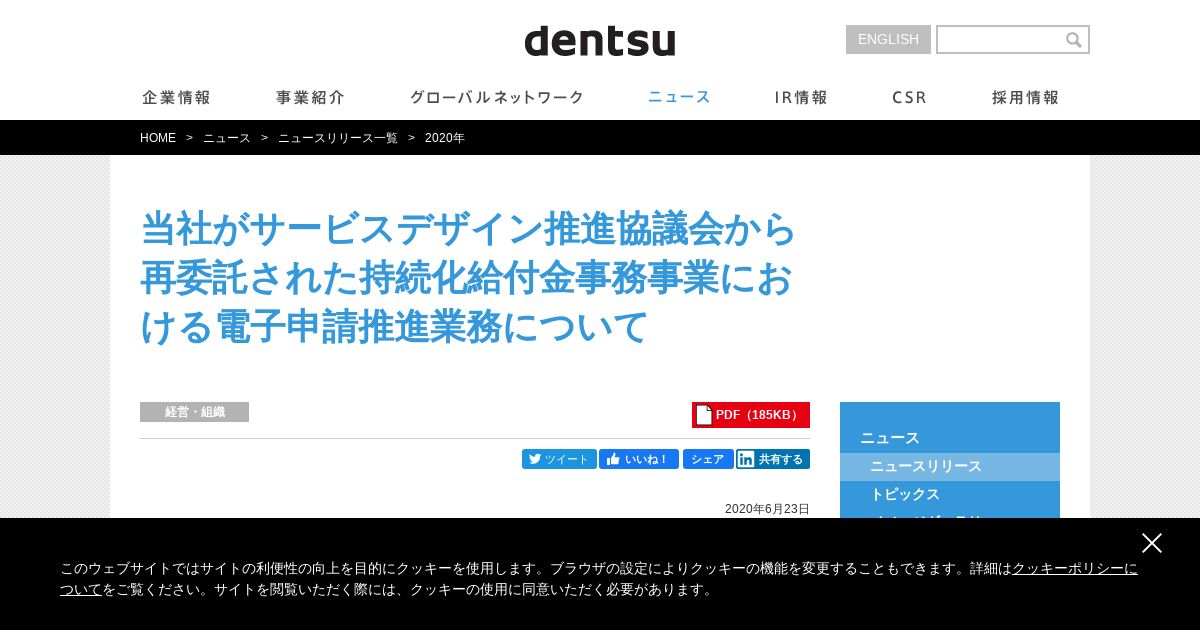Open the 採用情報 menu
The image size is (1200, 630).
pyautogui.click(x=1026, y=97)
